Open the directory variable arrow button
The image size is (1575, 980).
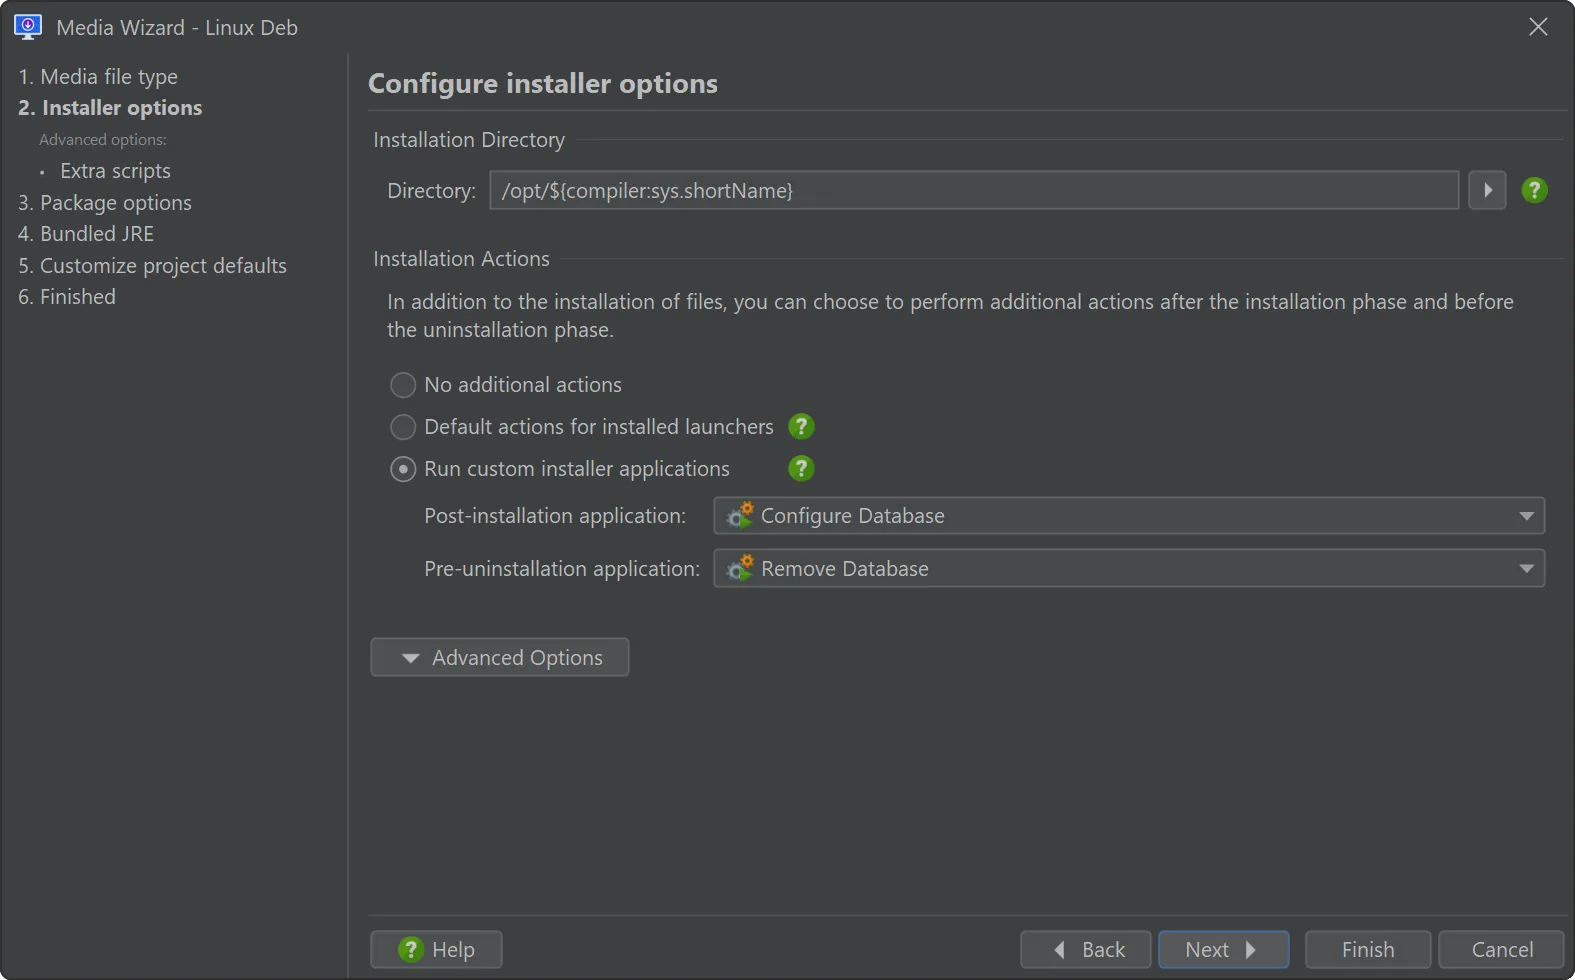tap(1487, 190)
